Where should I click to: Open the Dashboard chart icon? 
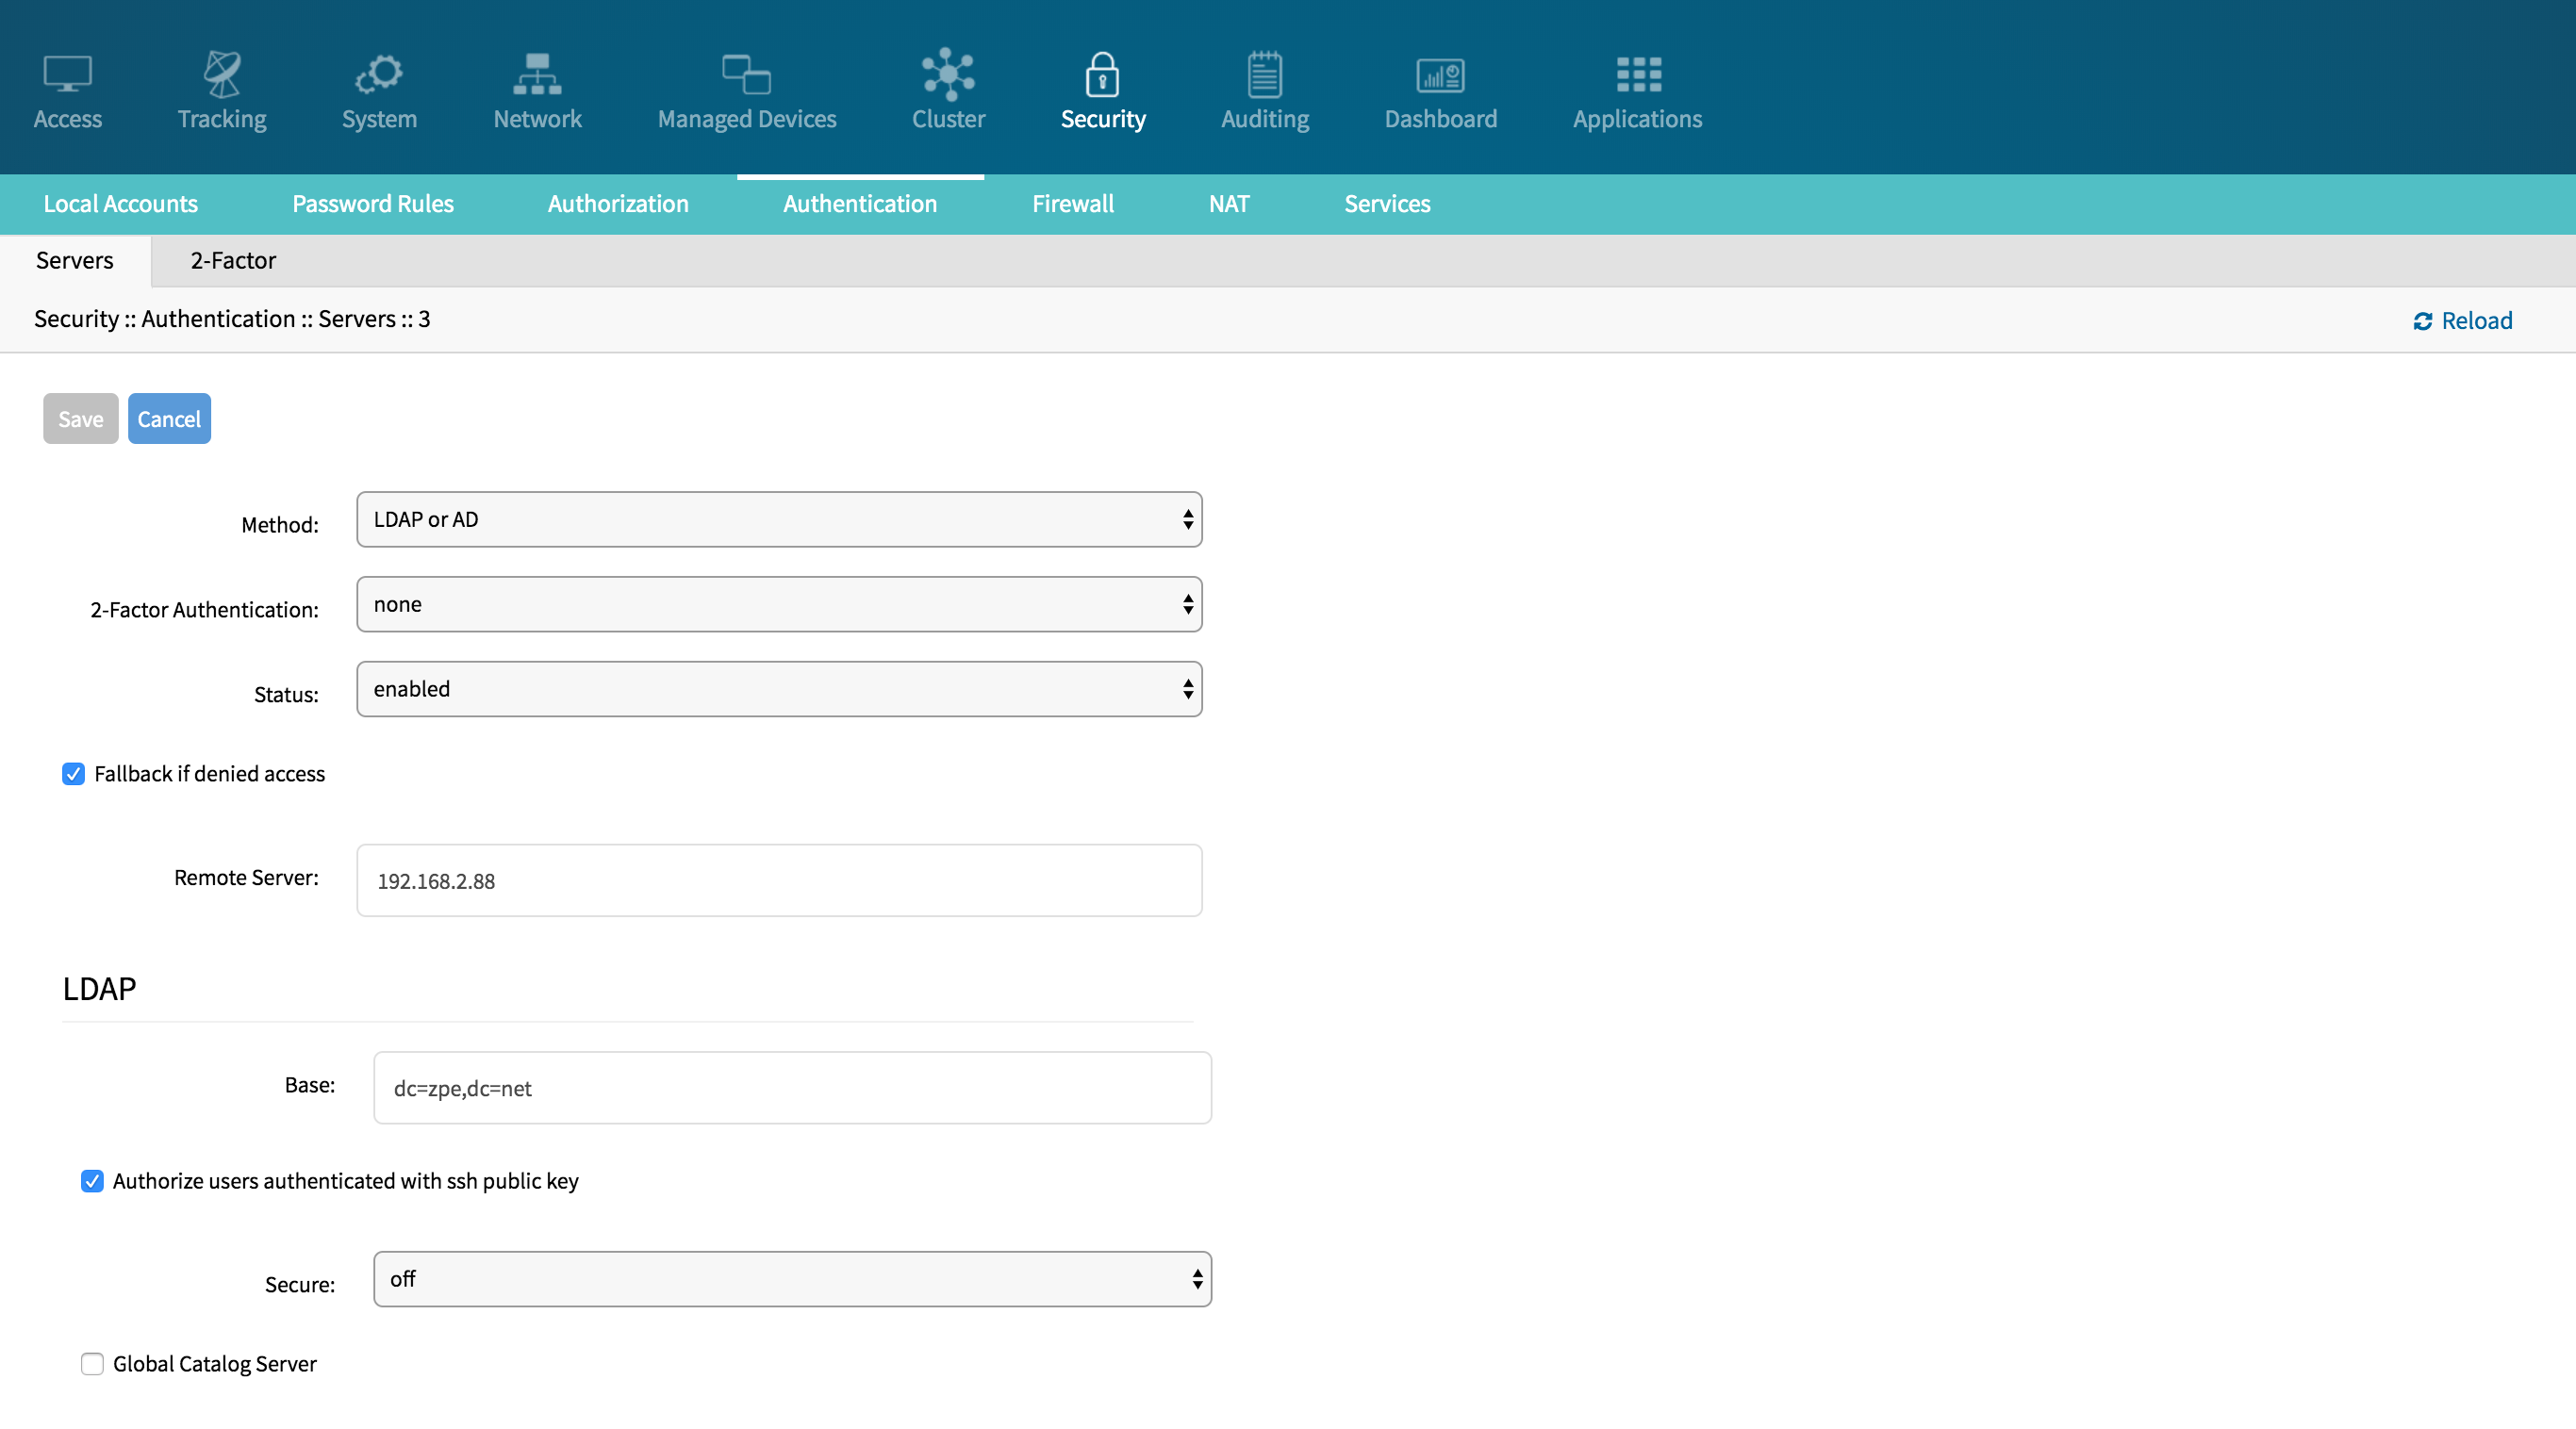click(1440, 74)
